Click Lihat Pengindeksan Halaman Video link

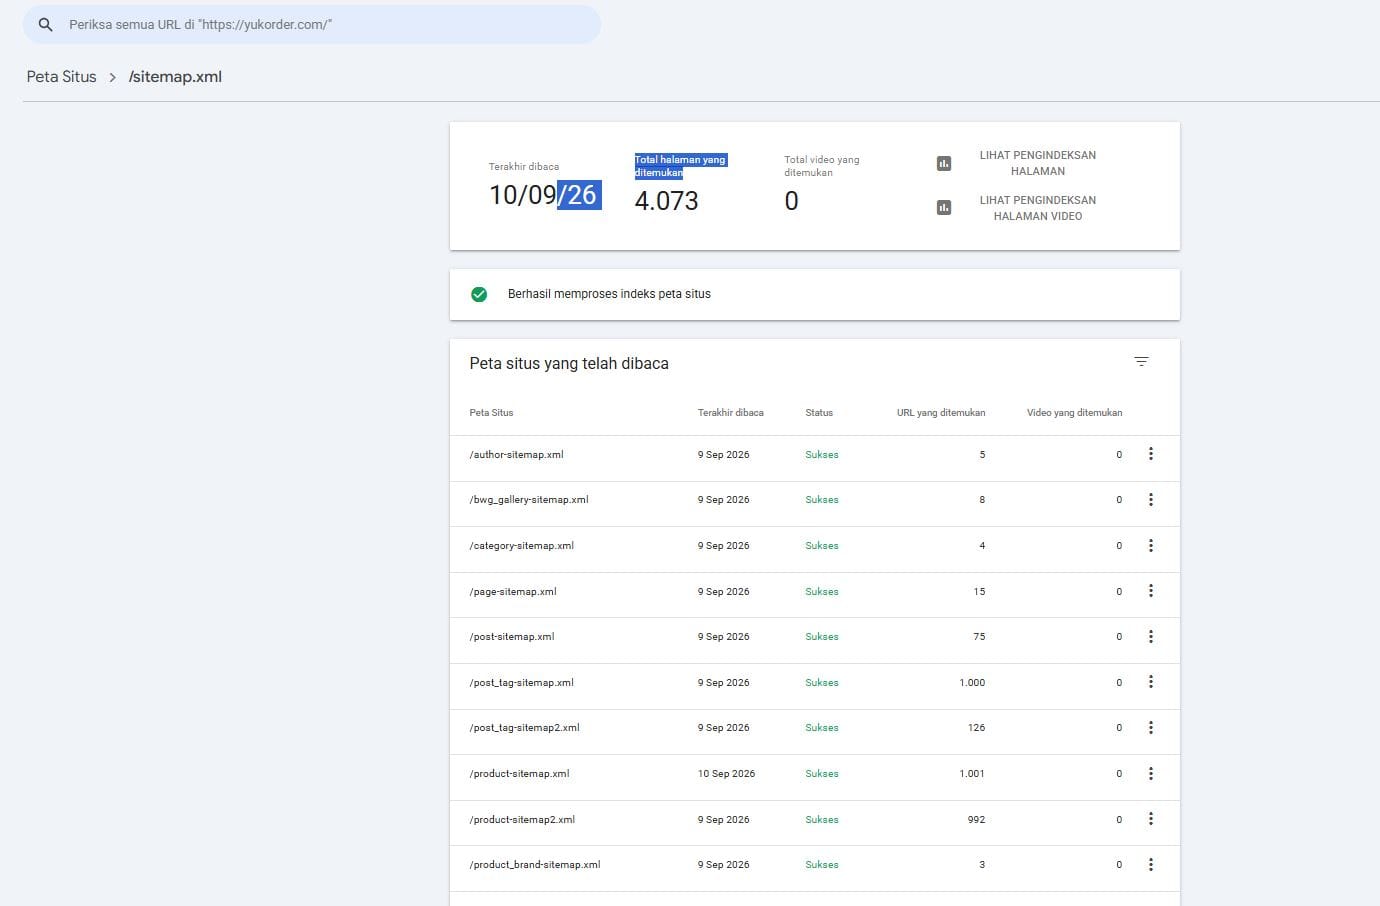(x=1037, y=208)
